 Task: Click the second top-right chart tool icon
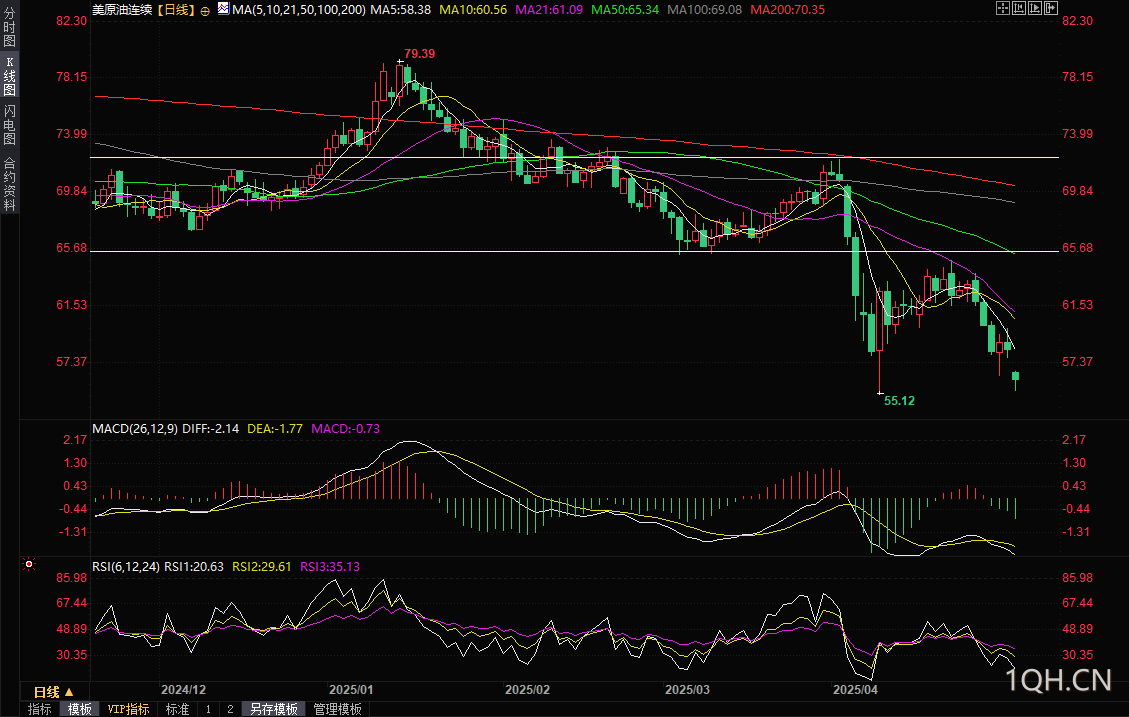pyautogui.click(x=1019, y=8)
